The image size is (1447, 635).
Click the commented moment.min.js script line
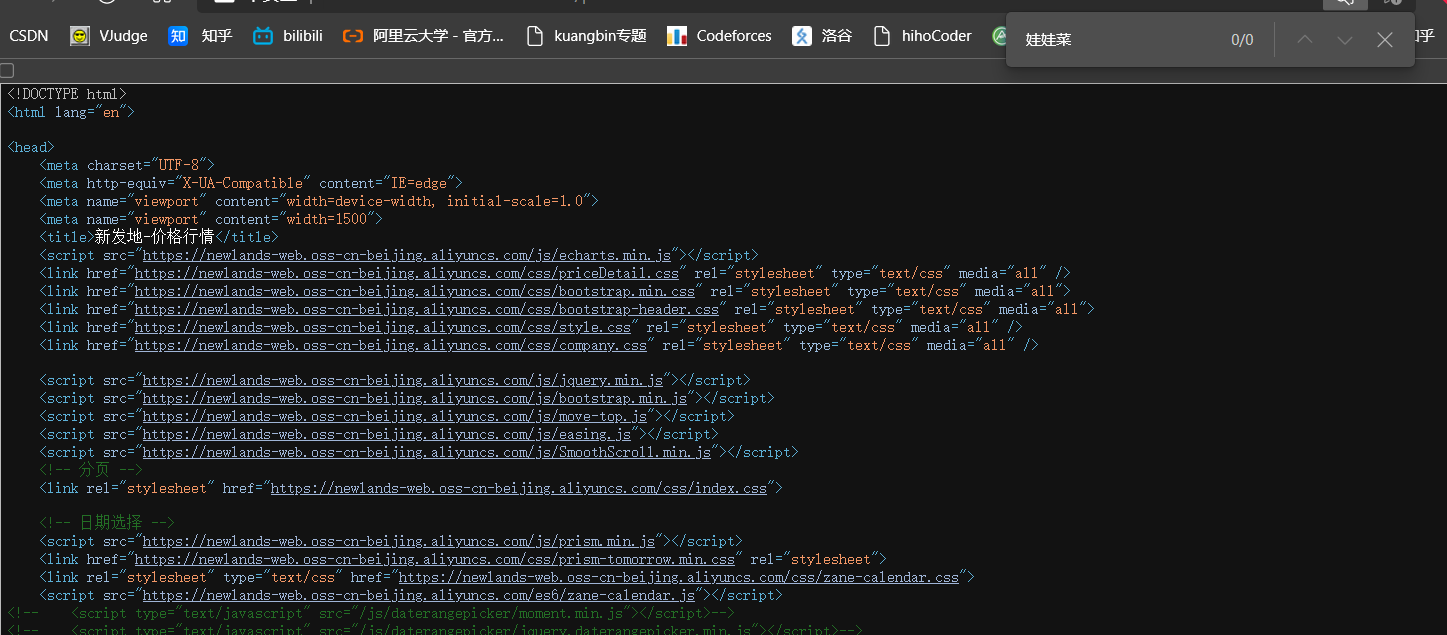tap(371, 613)
